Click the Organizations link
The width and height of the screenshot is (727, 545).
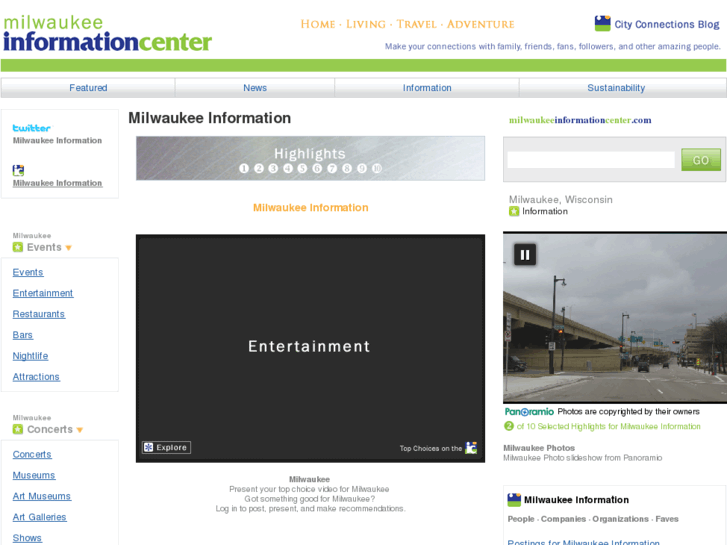coord(620,519)
